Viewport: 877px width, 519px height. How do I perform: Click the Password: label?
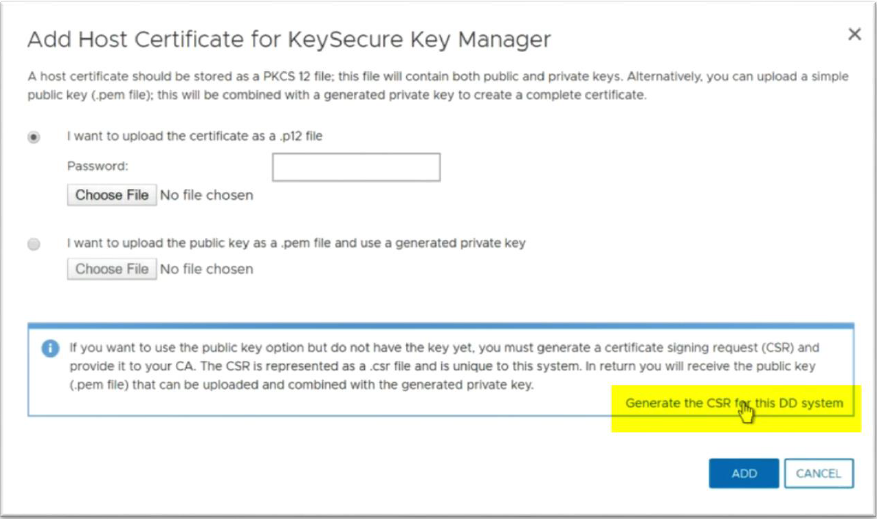tap(97, 166)
